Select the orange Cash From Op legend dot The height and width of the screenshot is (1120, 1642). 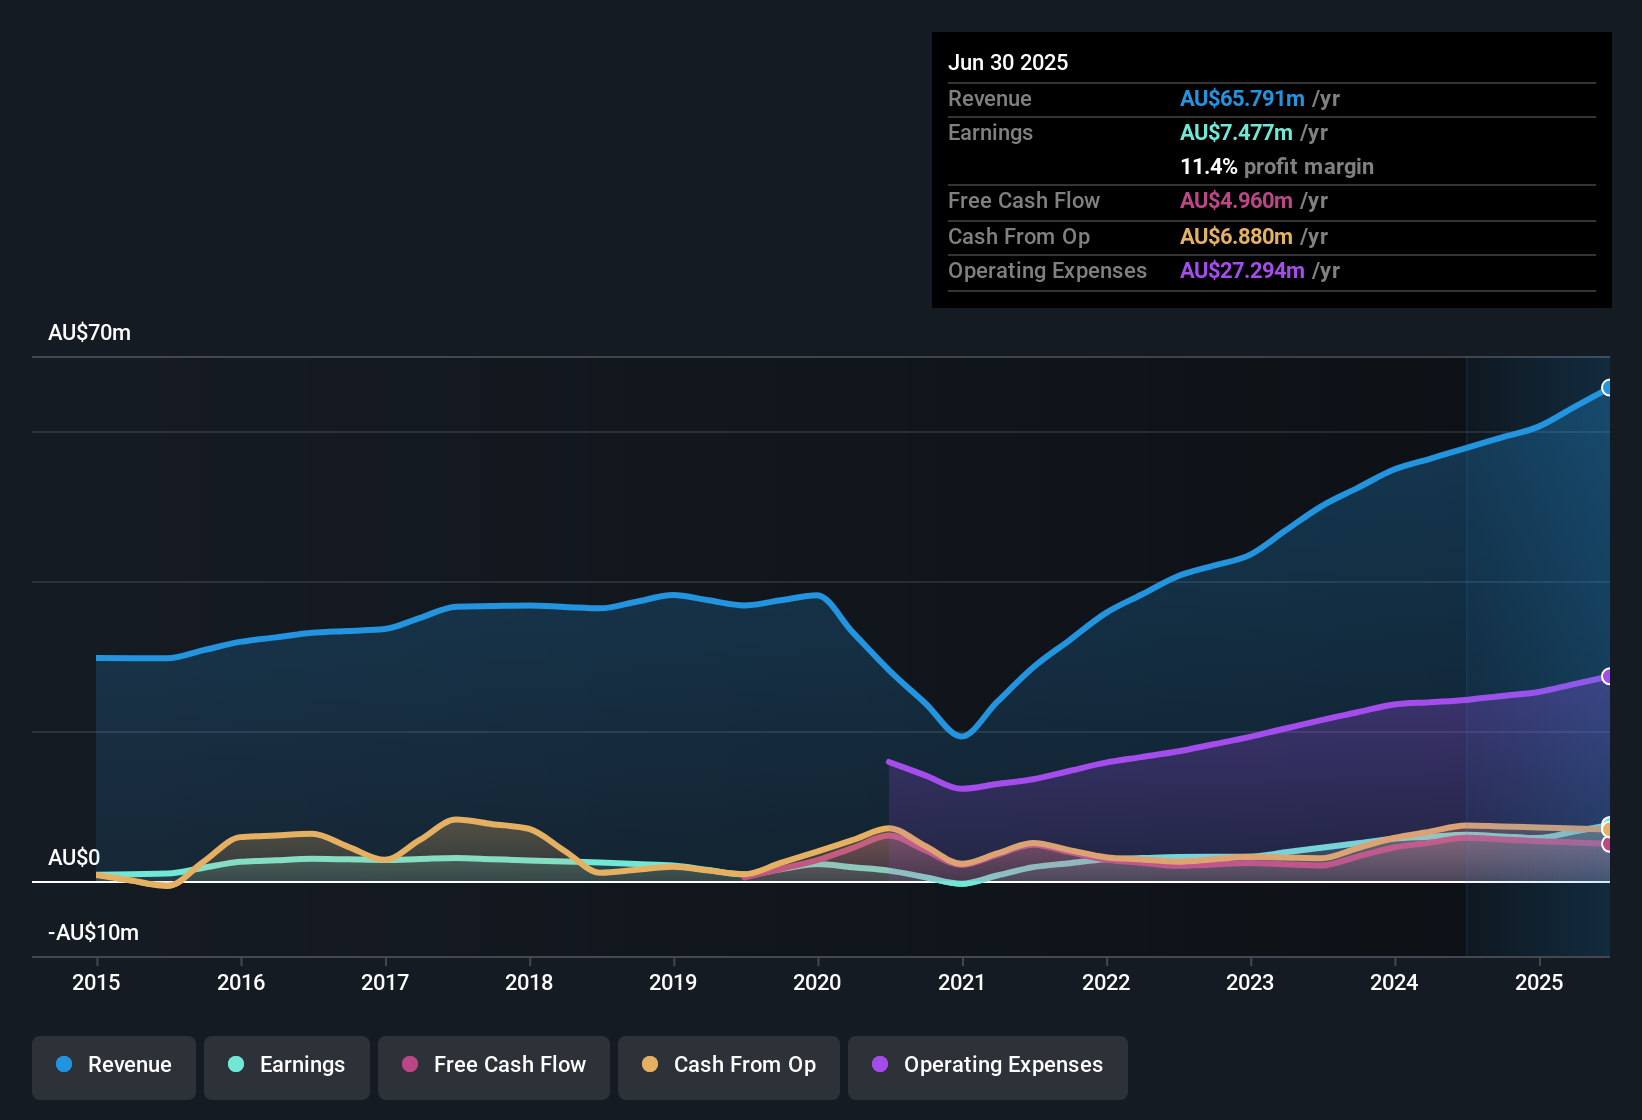click(x=650, y=1065)
